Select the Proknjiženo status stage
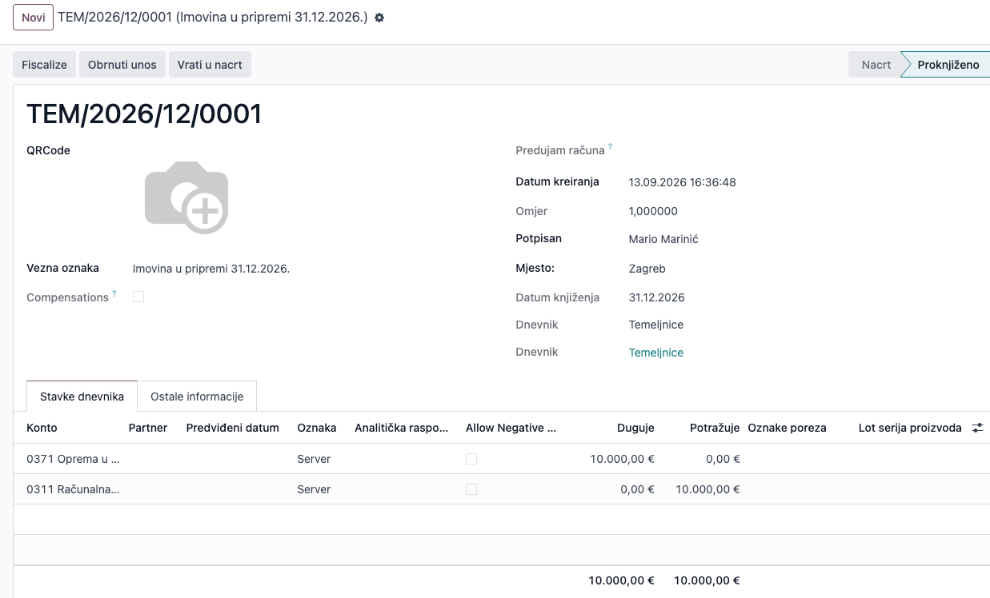 [948, 64]
